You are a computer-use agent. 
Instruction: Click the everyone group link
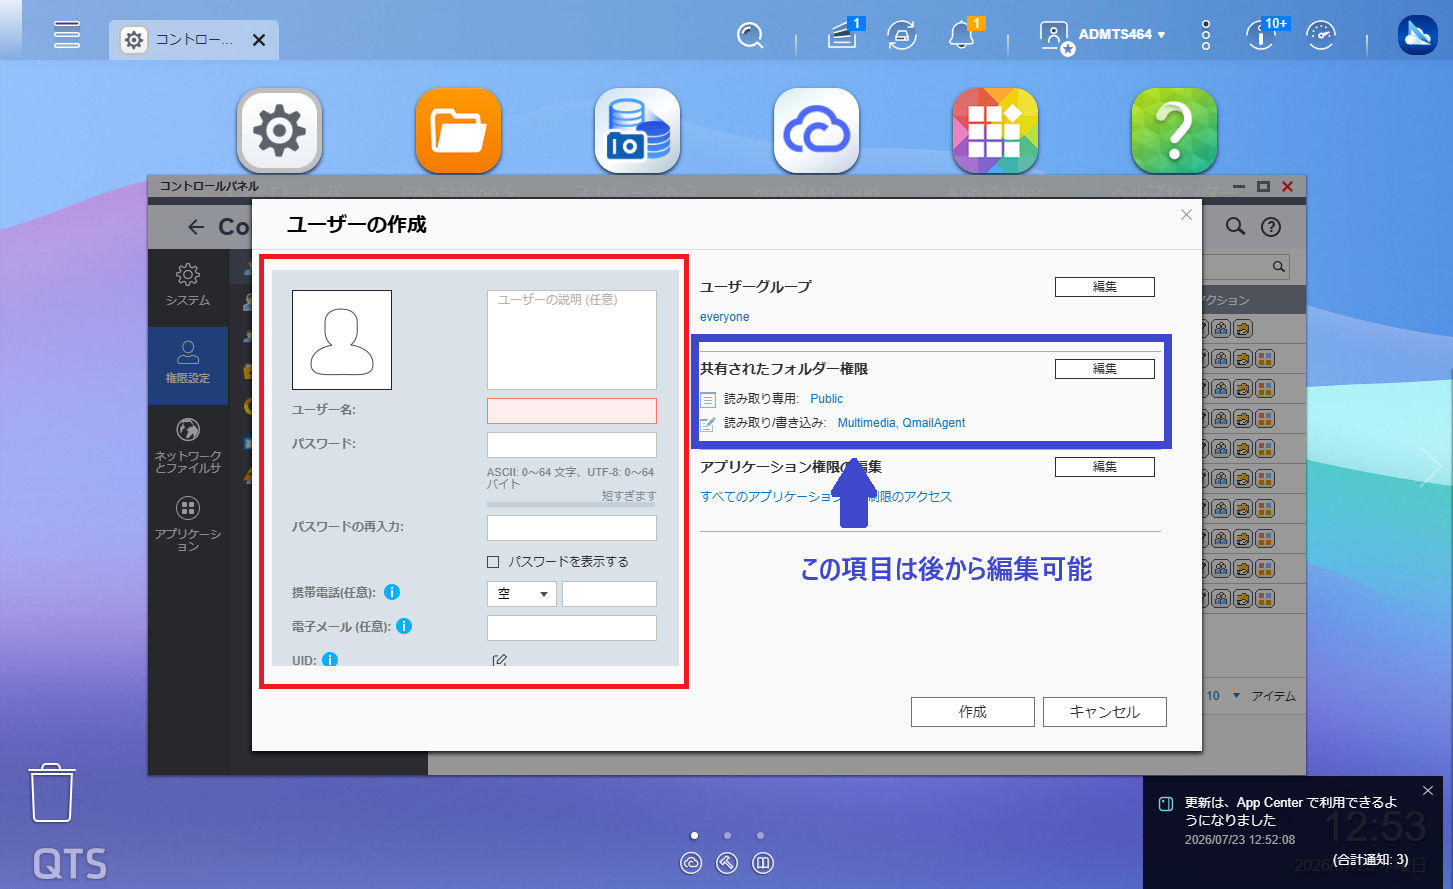click(x=725, y=317)
